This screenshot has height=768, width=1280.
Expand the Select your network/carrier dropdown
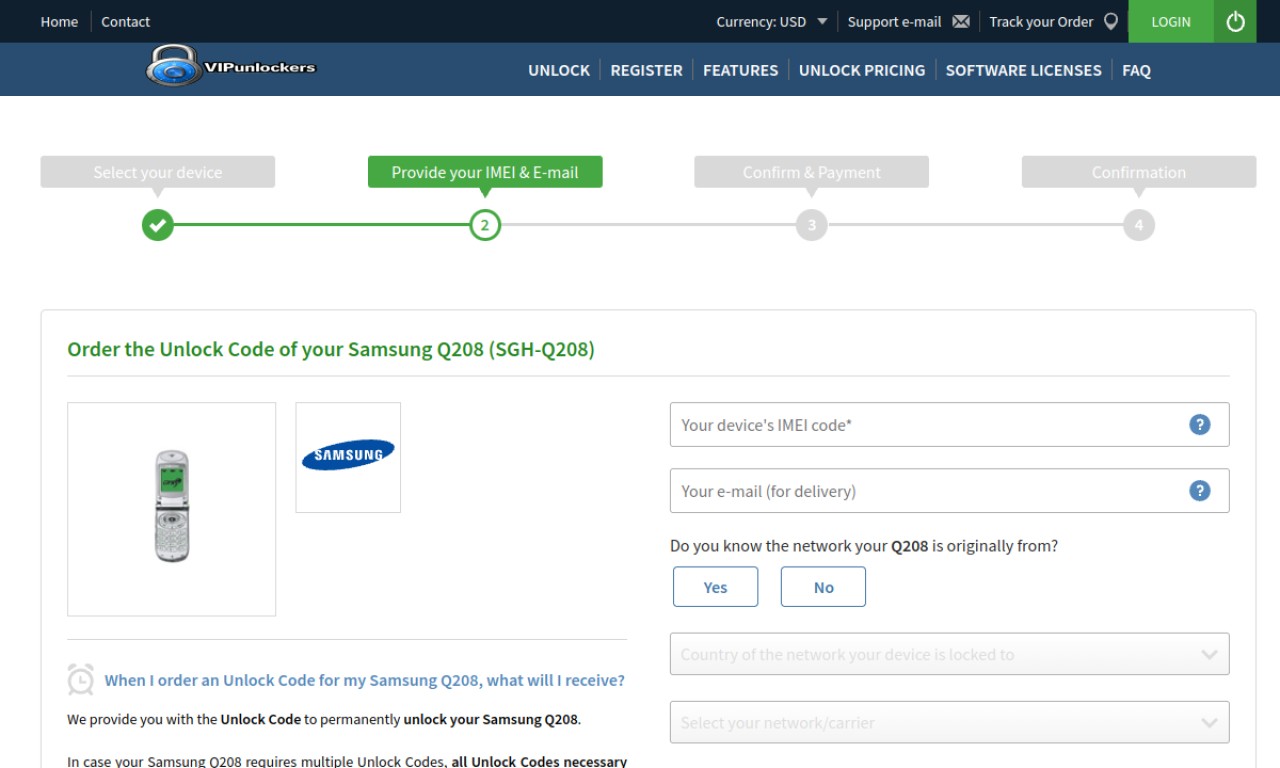coord(949,722)
